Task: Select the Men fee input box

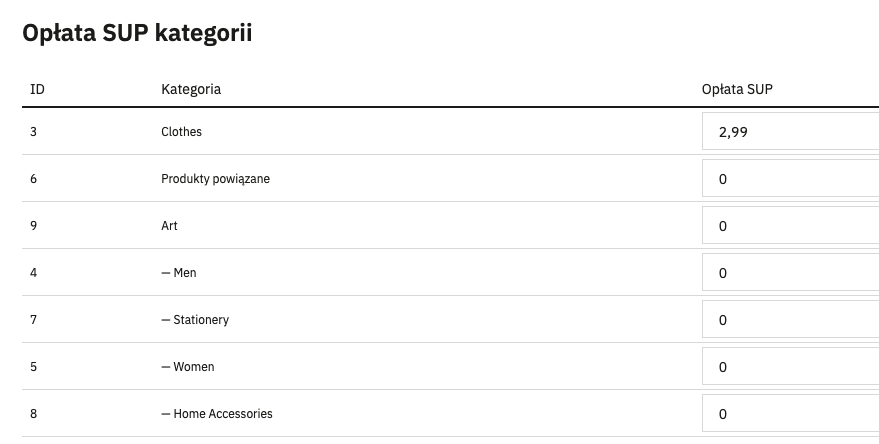Action: [790, 272]
